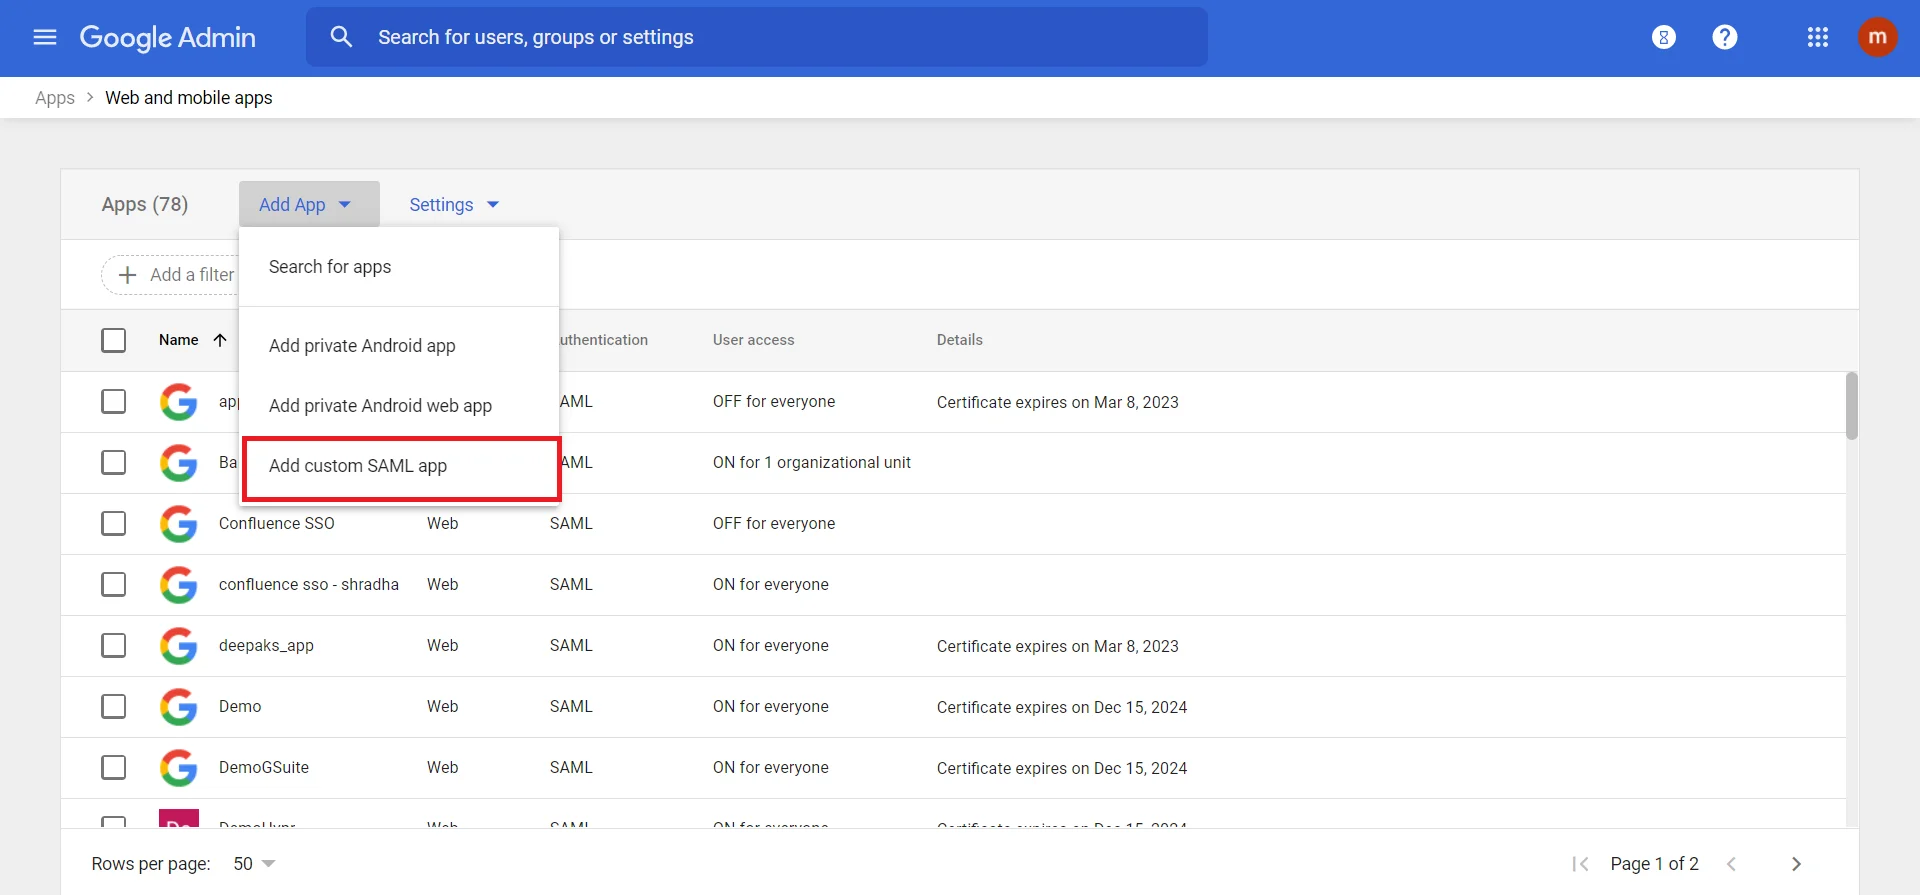Image resolution: width=1920 pixels, height=895 pixels.
Task: Collapse the Add App dropdown
Action: click(x=308, y=205)
